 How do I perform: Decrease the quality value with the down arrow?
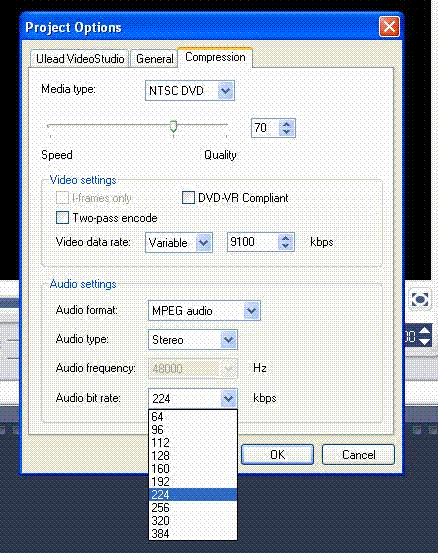(287, 132)
